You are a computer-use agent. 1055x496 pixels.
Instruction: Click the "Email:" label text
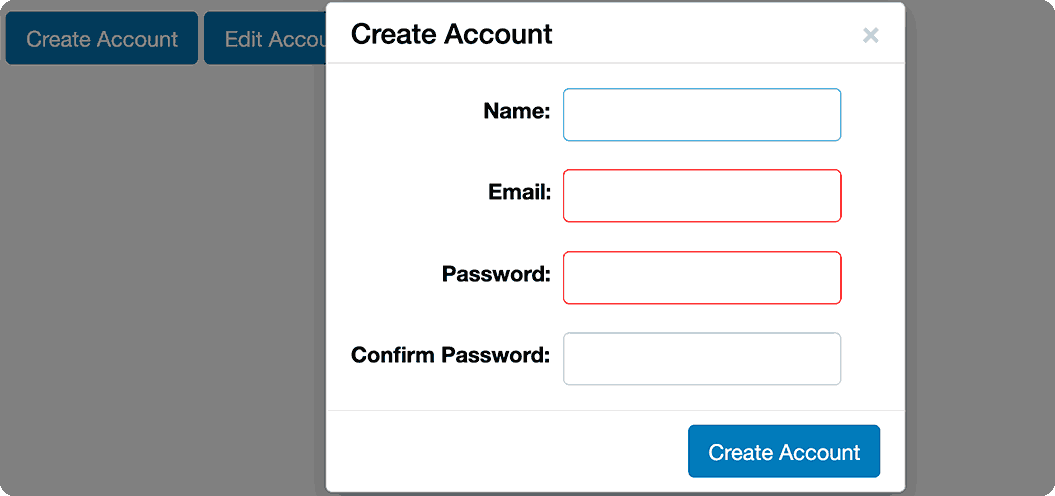pyautogui.click(x=519, y=193)
